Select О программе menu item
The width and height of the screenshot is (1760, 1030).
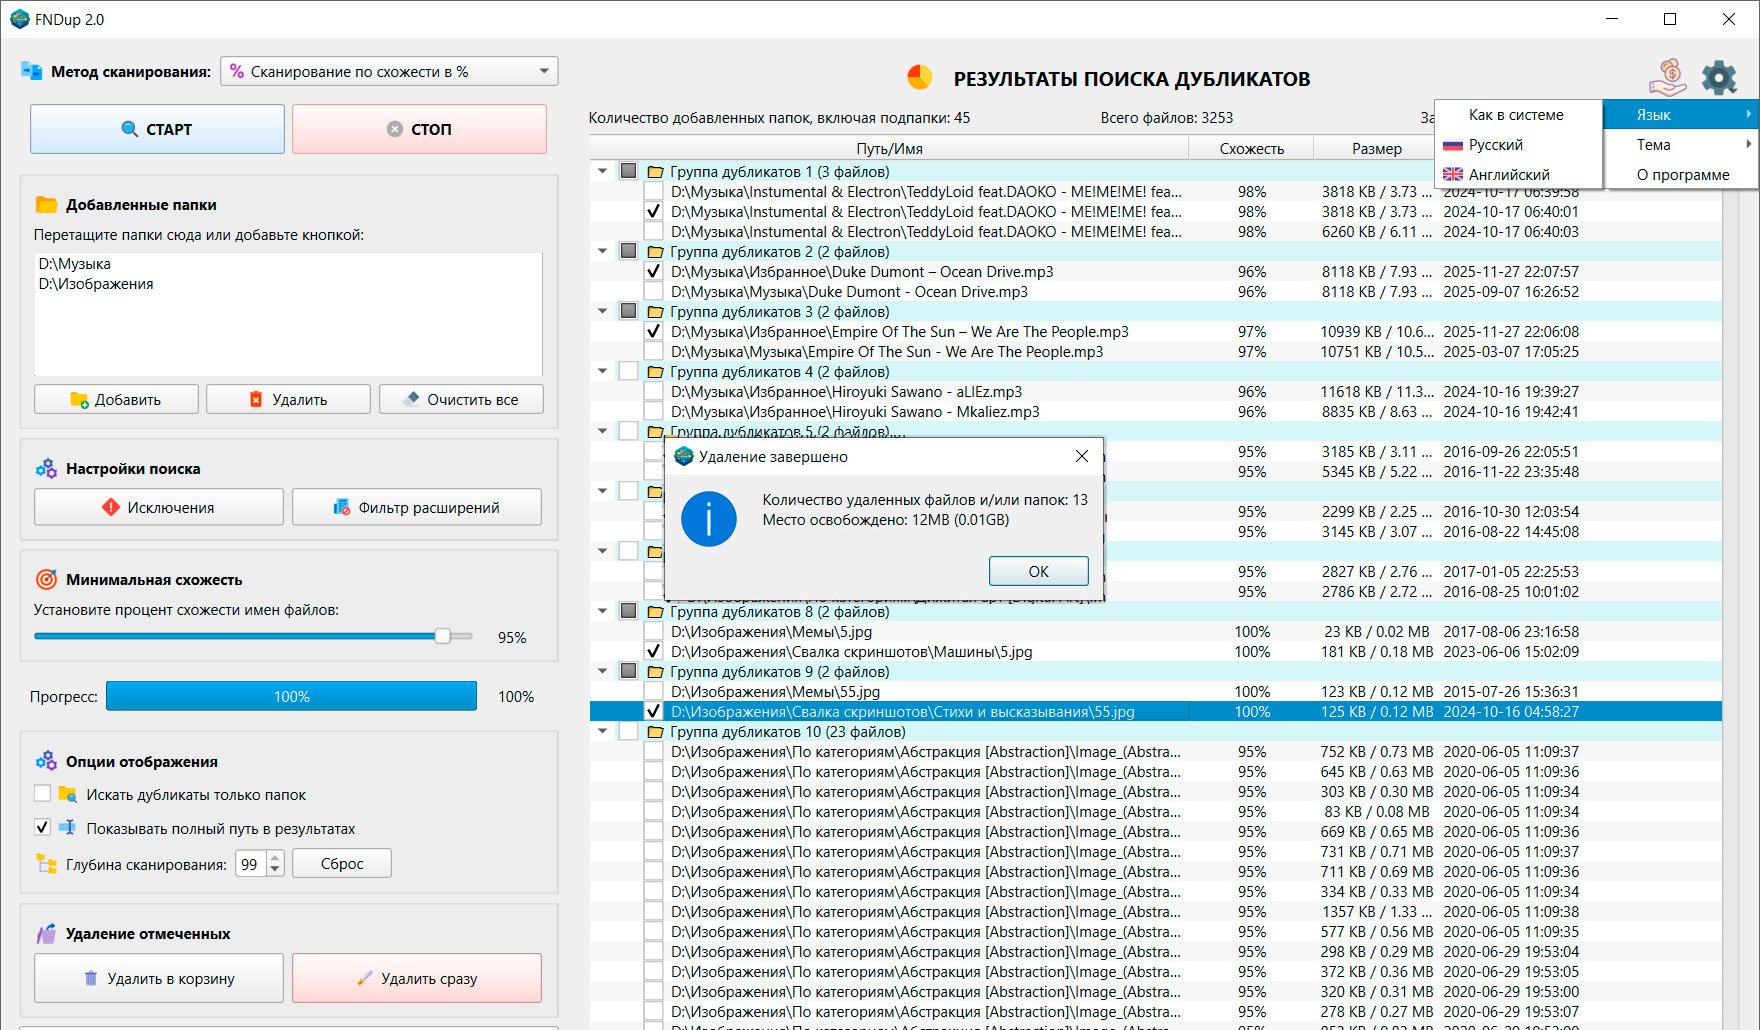coord(1682,175)
